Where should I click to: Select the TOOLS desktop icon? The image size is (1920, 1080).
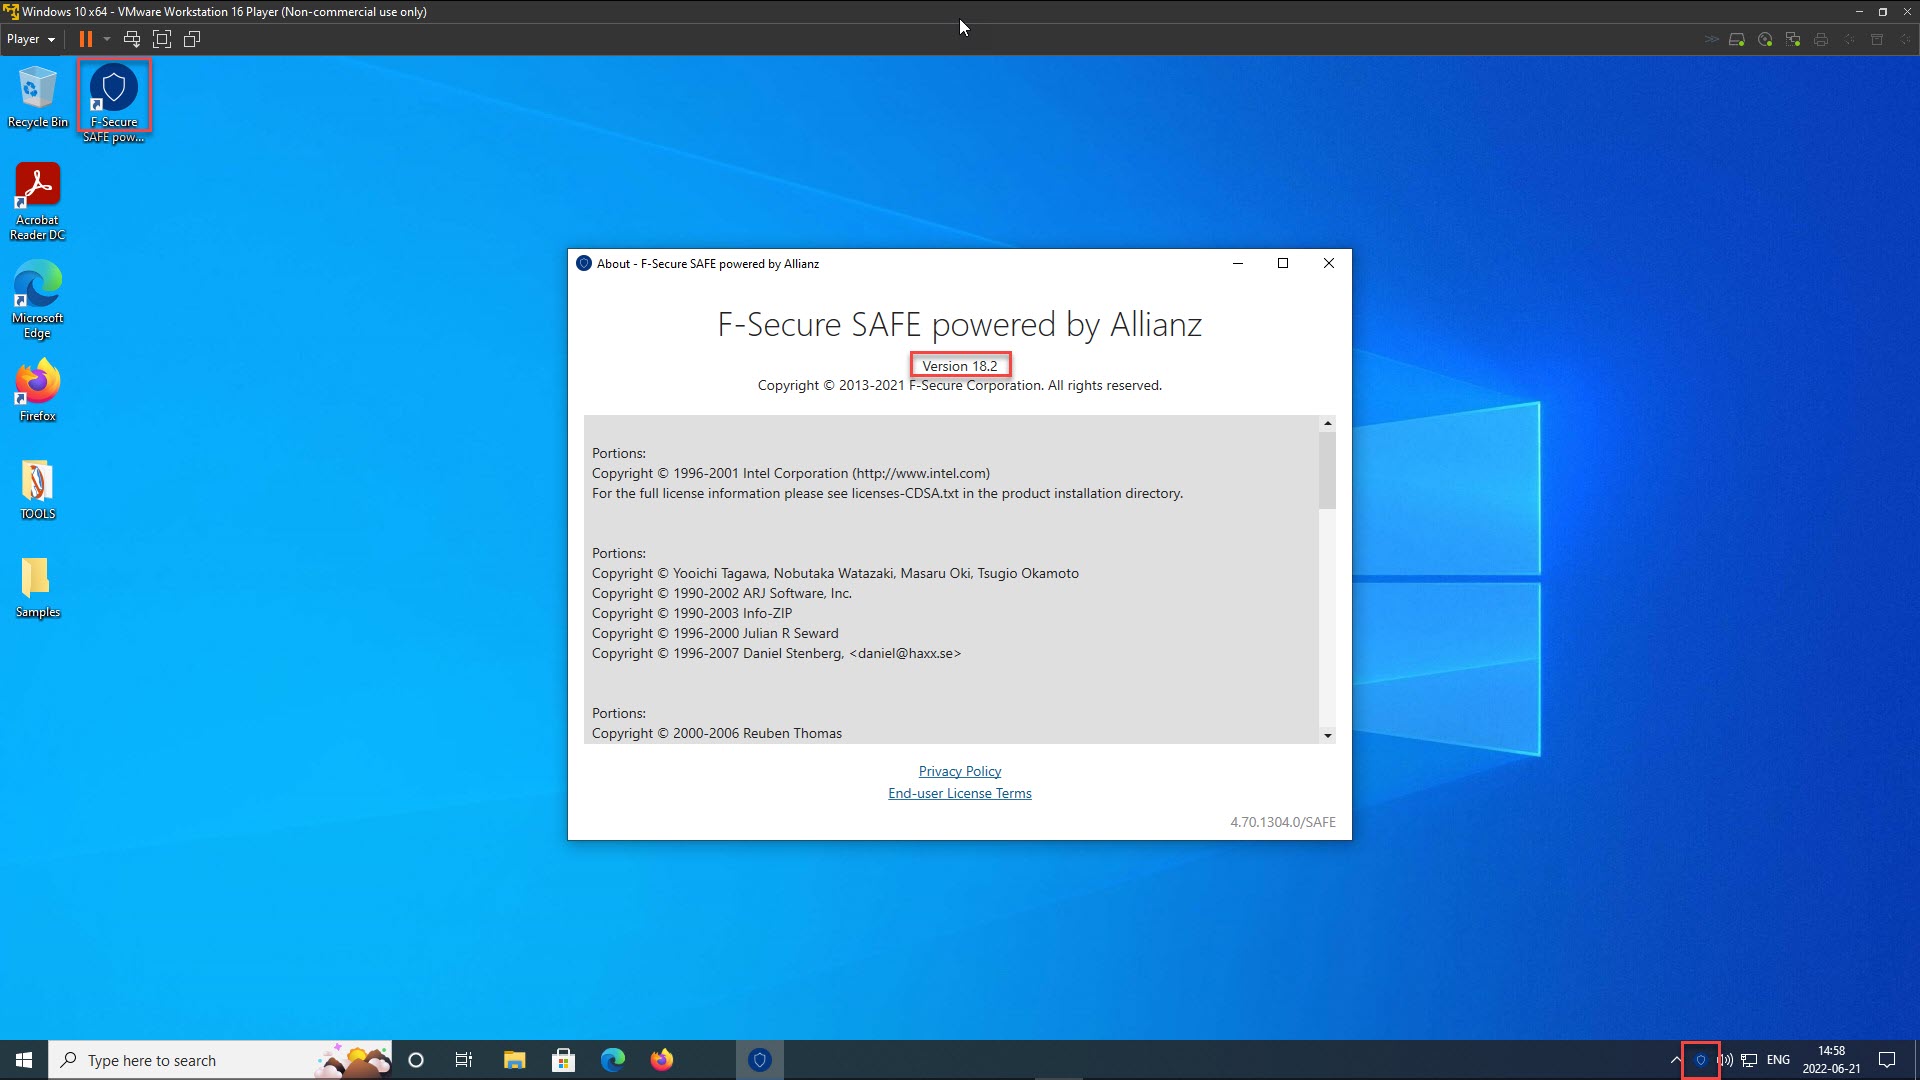38,490
